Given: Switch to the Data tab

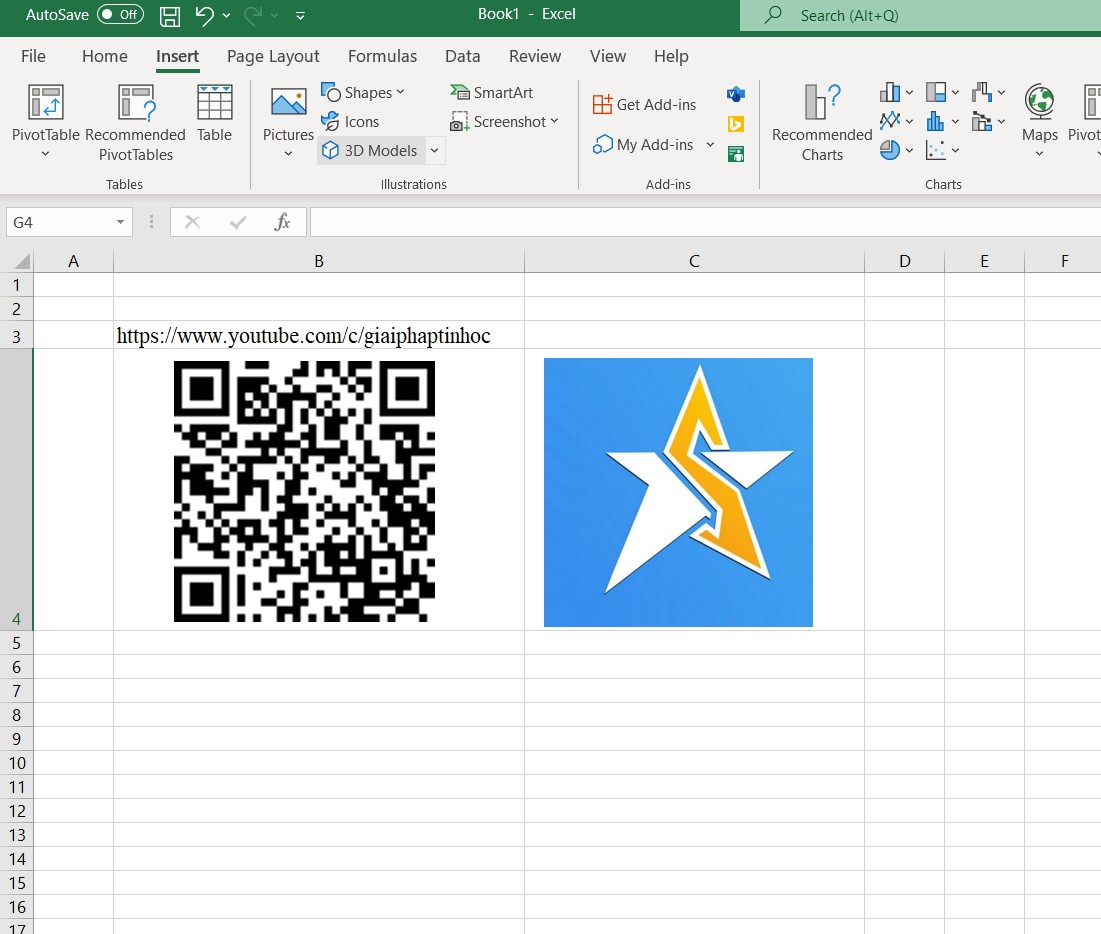Looking at the screenshot, I should (462, 56).
